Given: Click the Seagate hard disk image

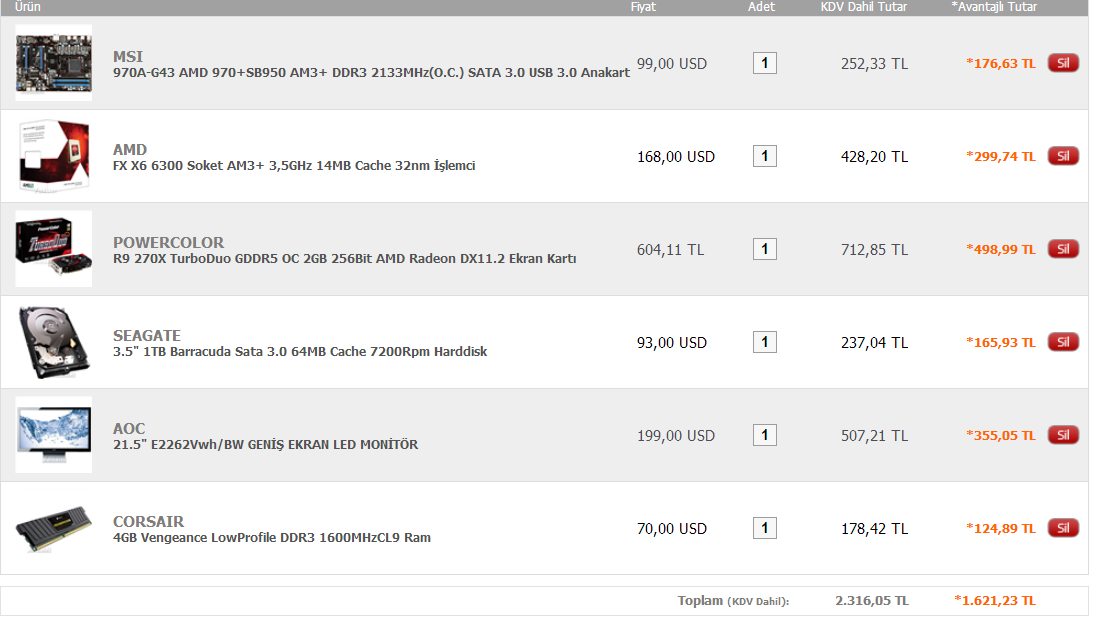Looking at the screenshot, I should click(54, 342).
